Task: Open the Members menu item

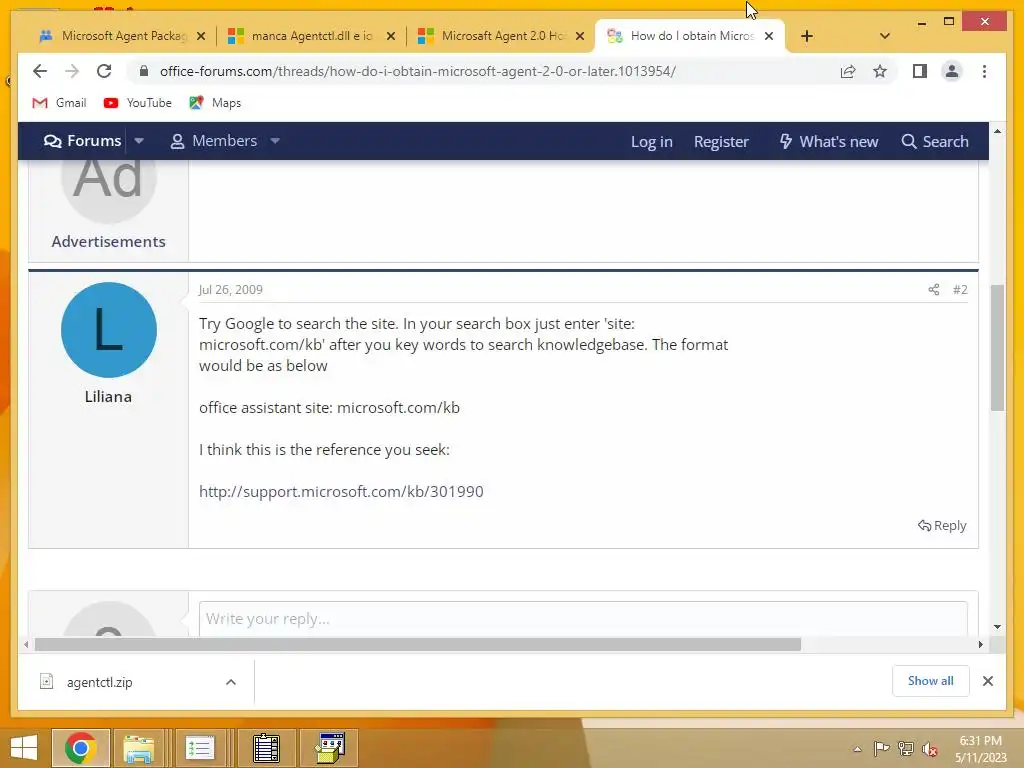Action: click(x=214, y=141)
